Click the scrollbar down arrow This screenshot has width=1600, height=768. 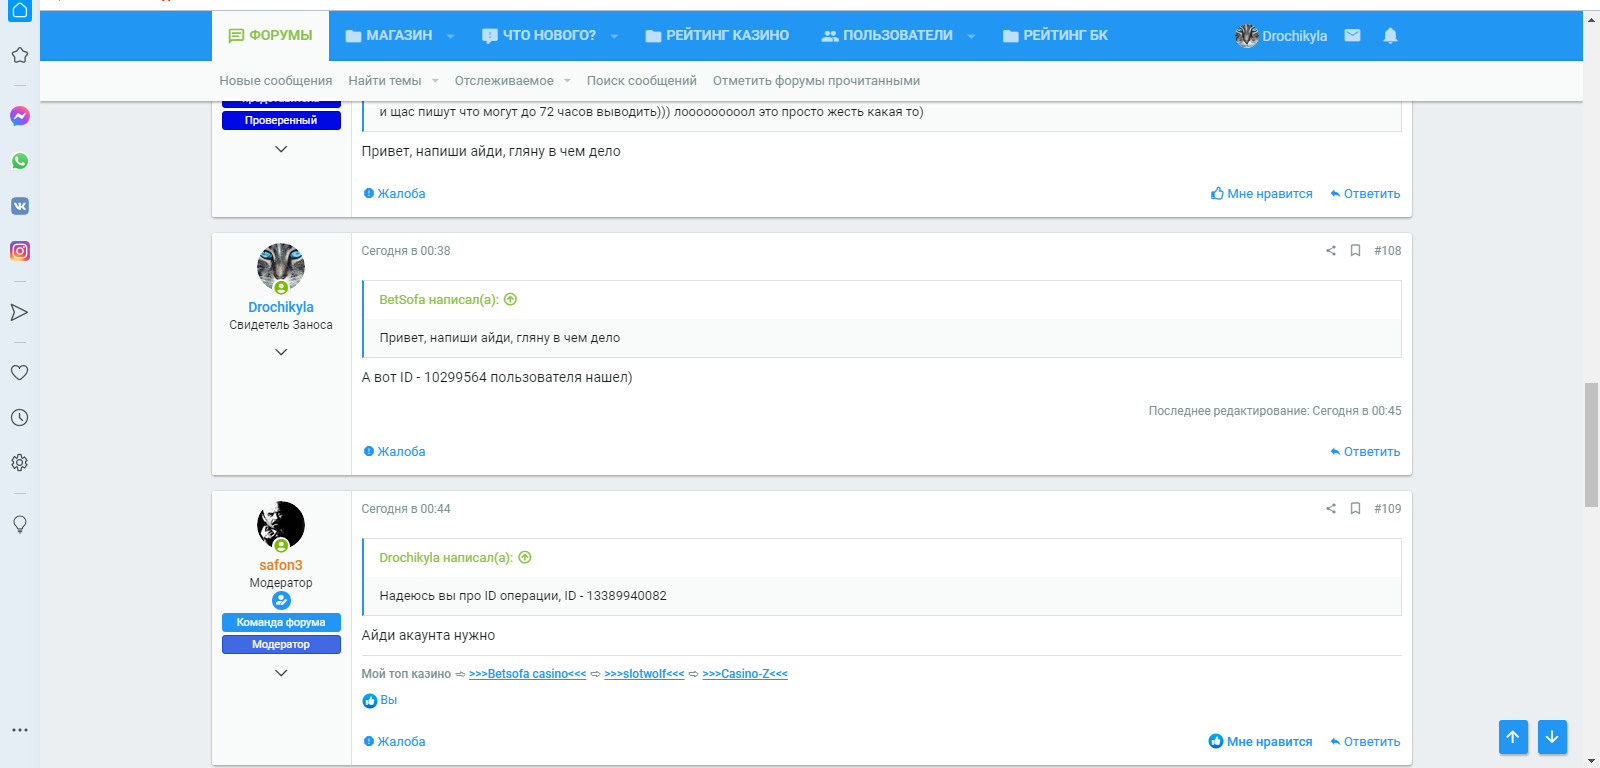[x=1592, y=761]
